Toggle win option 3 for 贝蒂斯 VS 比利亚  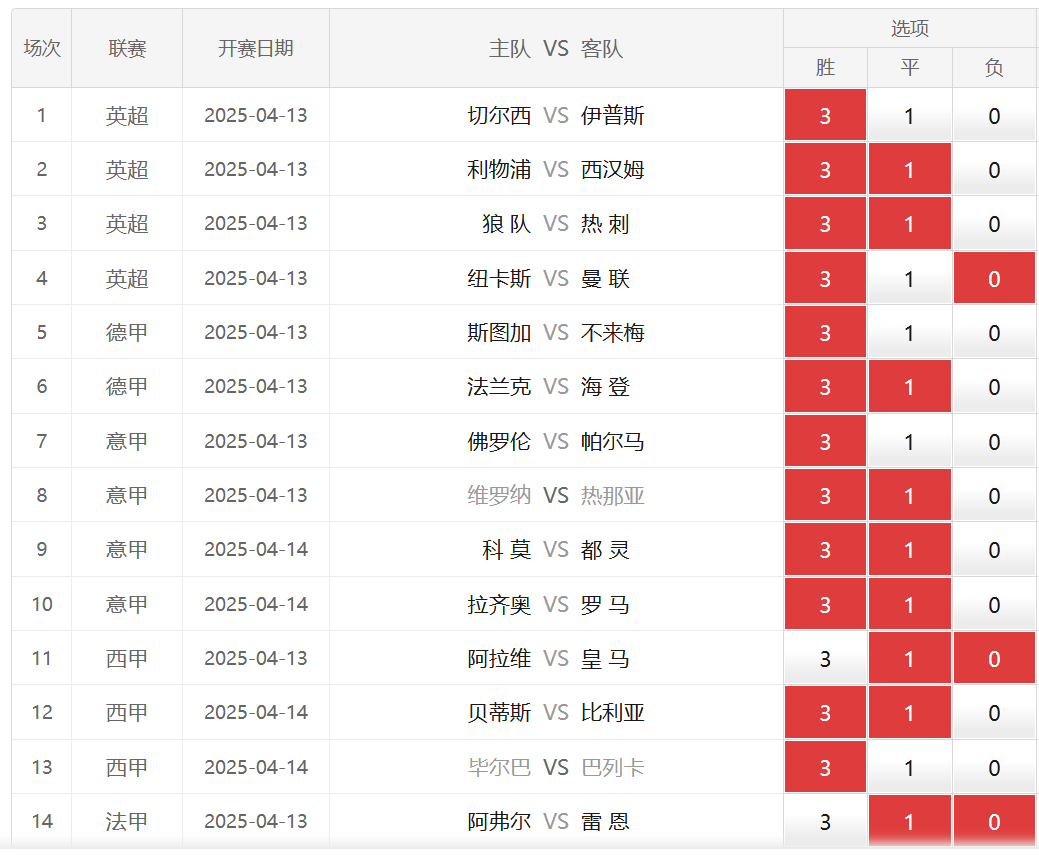click(825, 713)
